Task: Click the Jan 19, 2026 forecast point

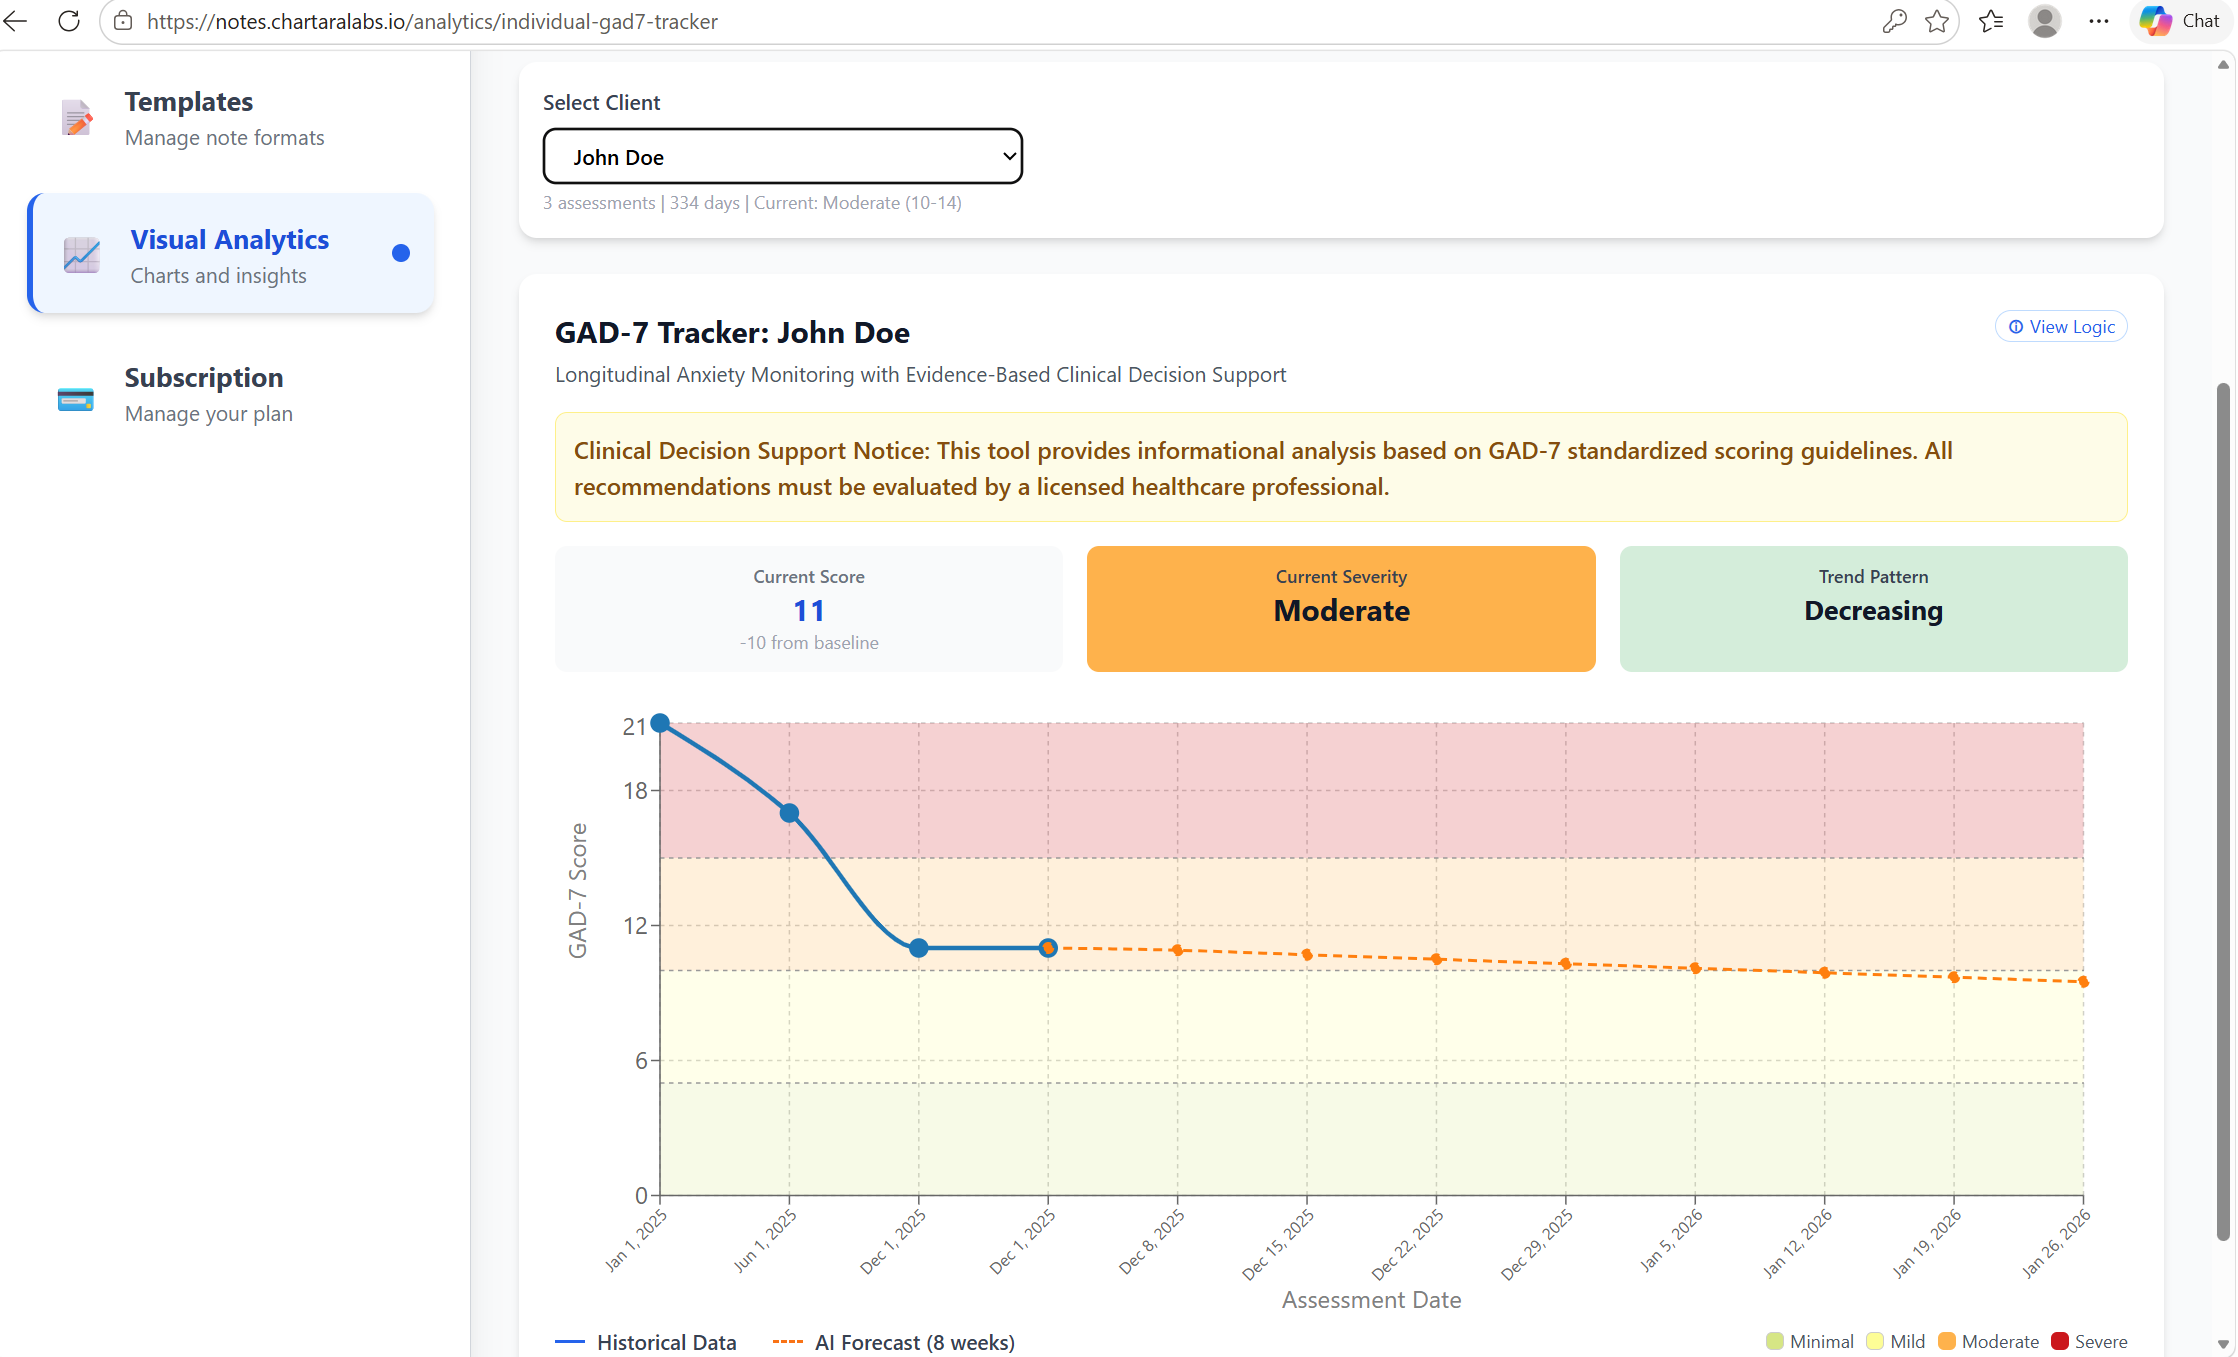Action: (1954, 977)
